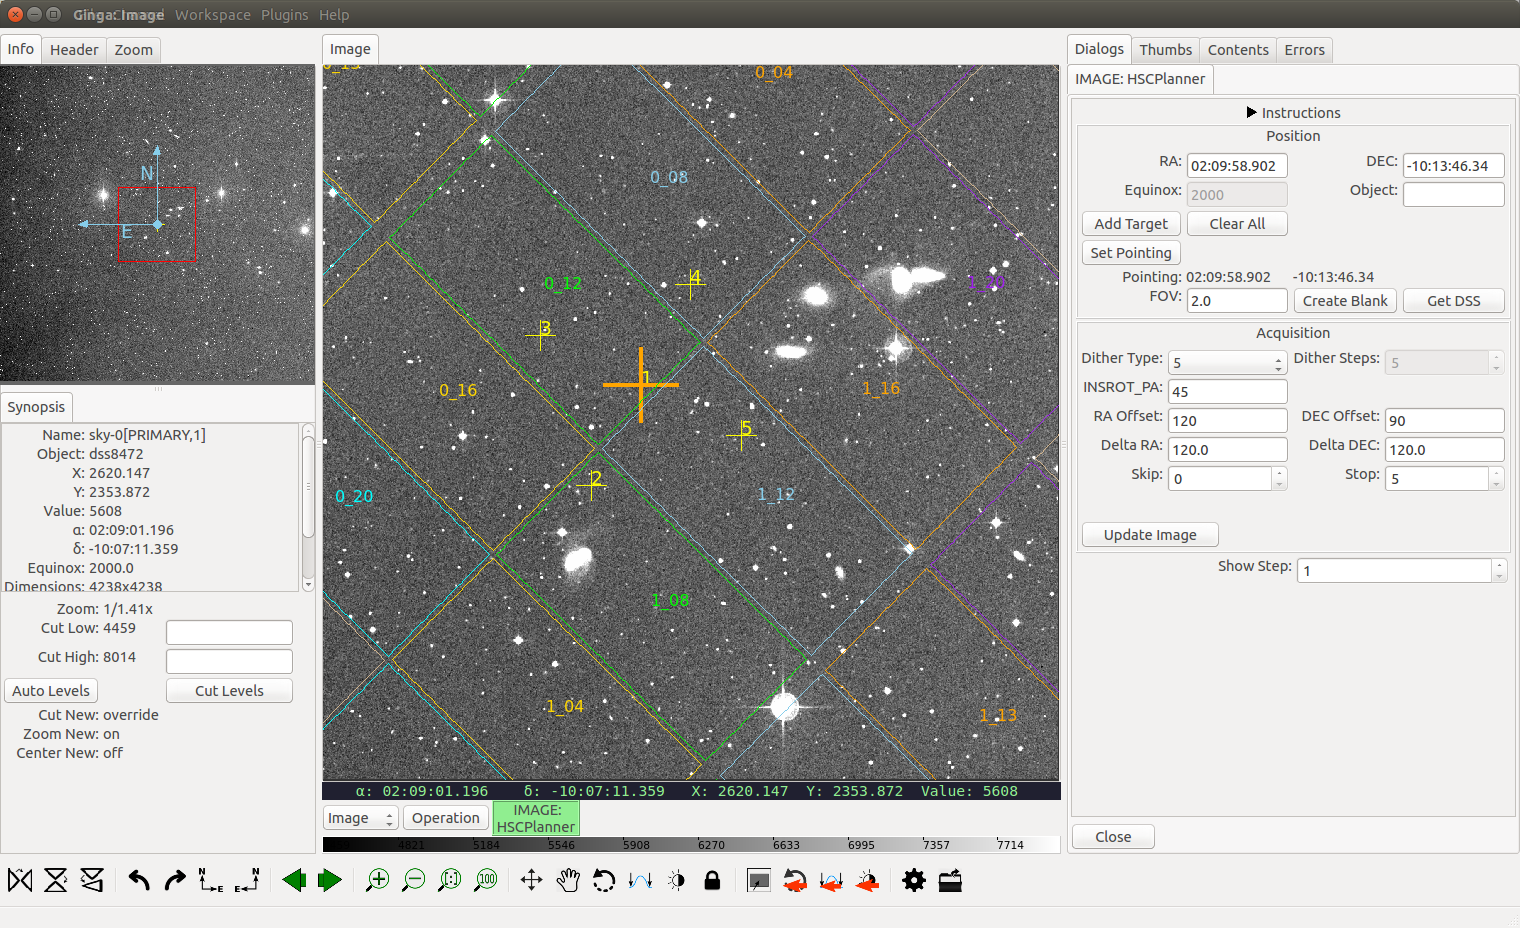Viewport: 1520px width, 928px height.
Task: Go to previous image with green left arrow
Action: 293,880
